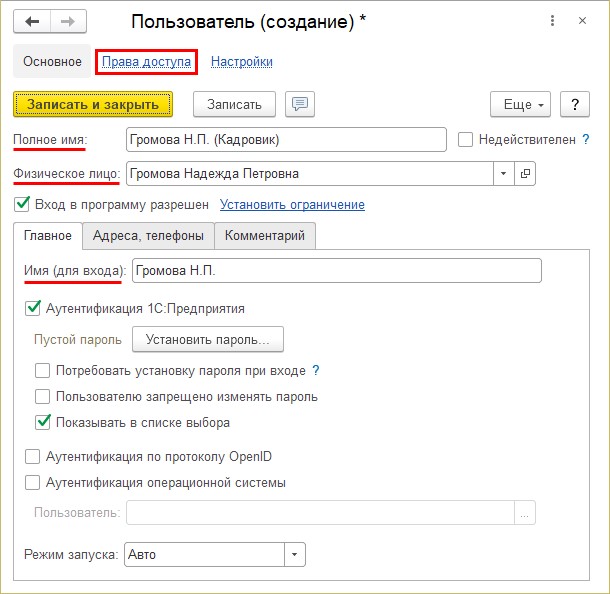Uncheck Вход в программу разрешен
The width and height of the screenshot is (610, 594).
[x=22, y=204]
